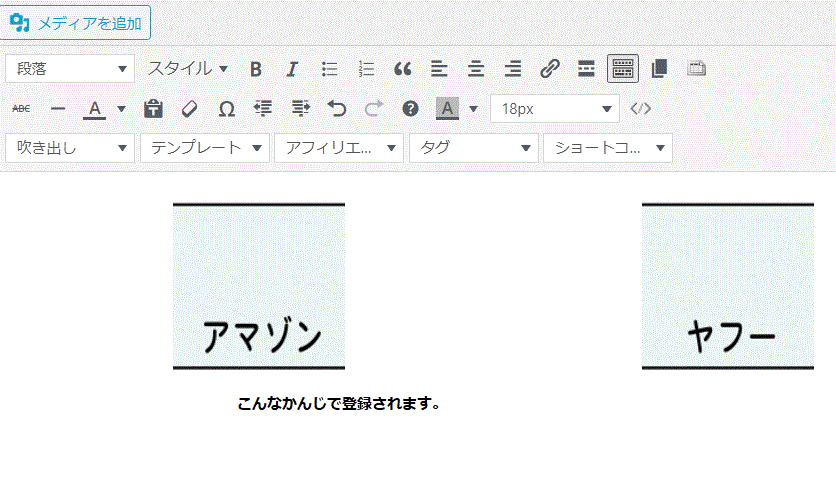Screen dimensions: 836x496
Task: Open the テンプレート dropdown
Action: (205, 148)
